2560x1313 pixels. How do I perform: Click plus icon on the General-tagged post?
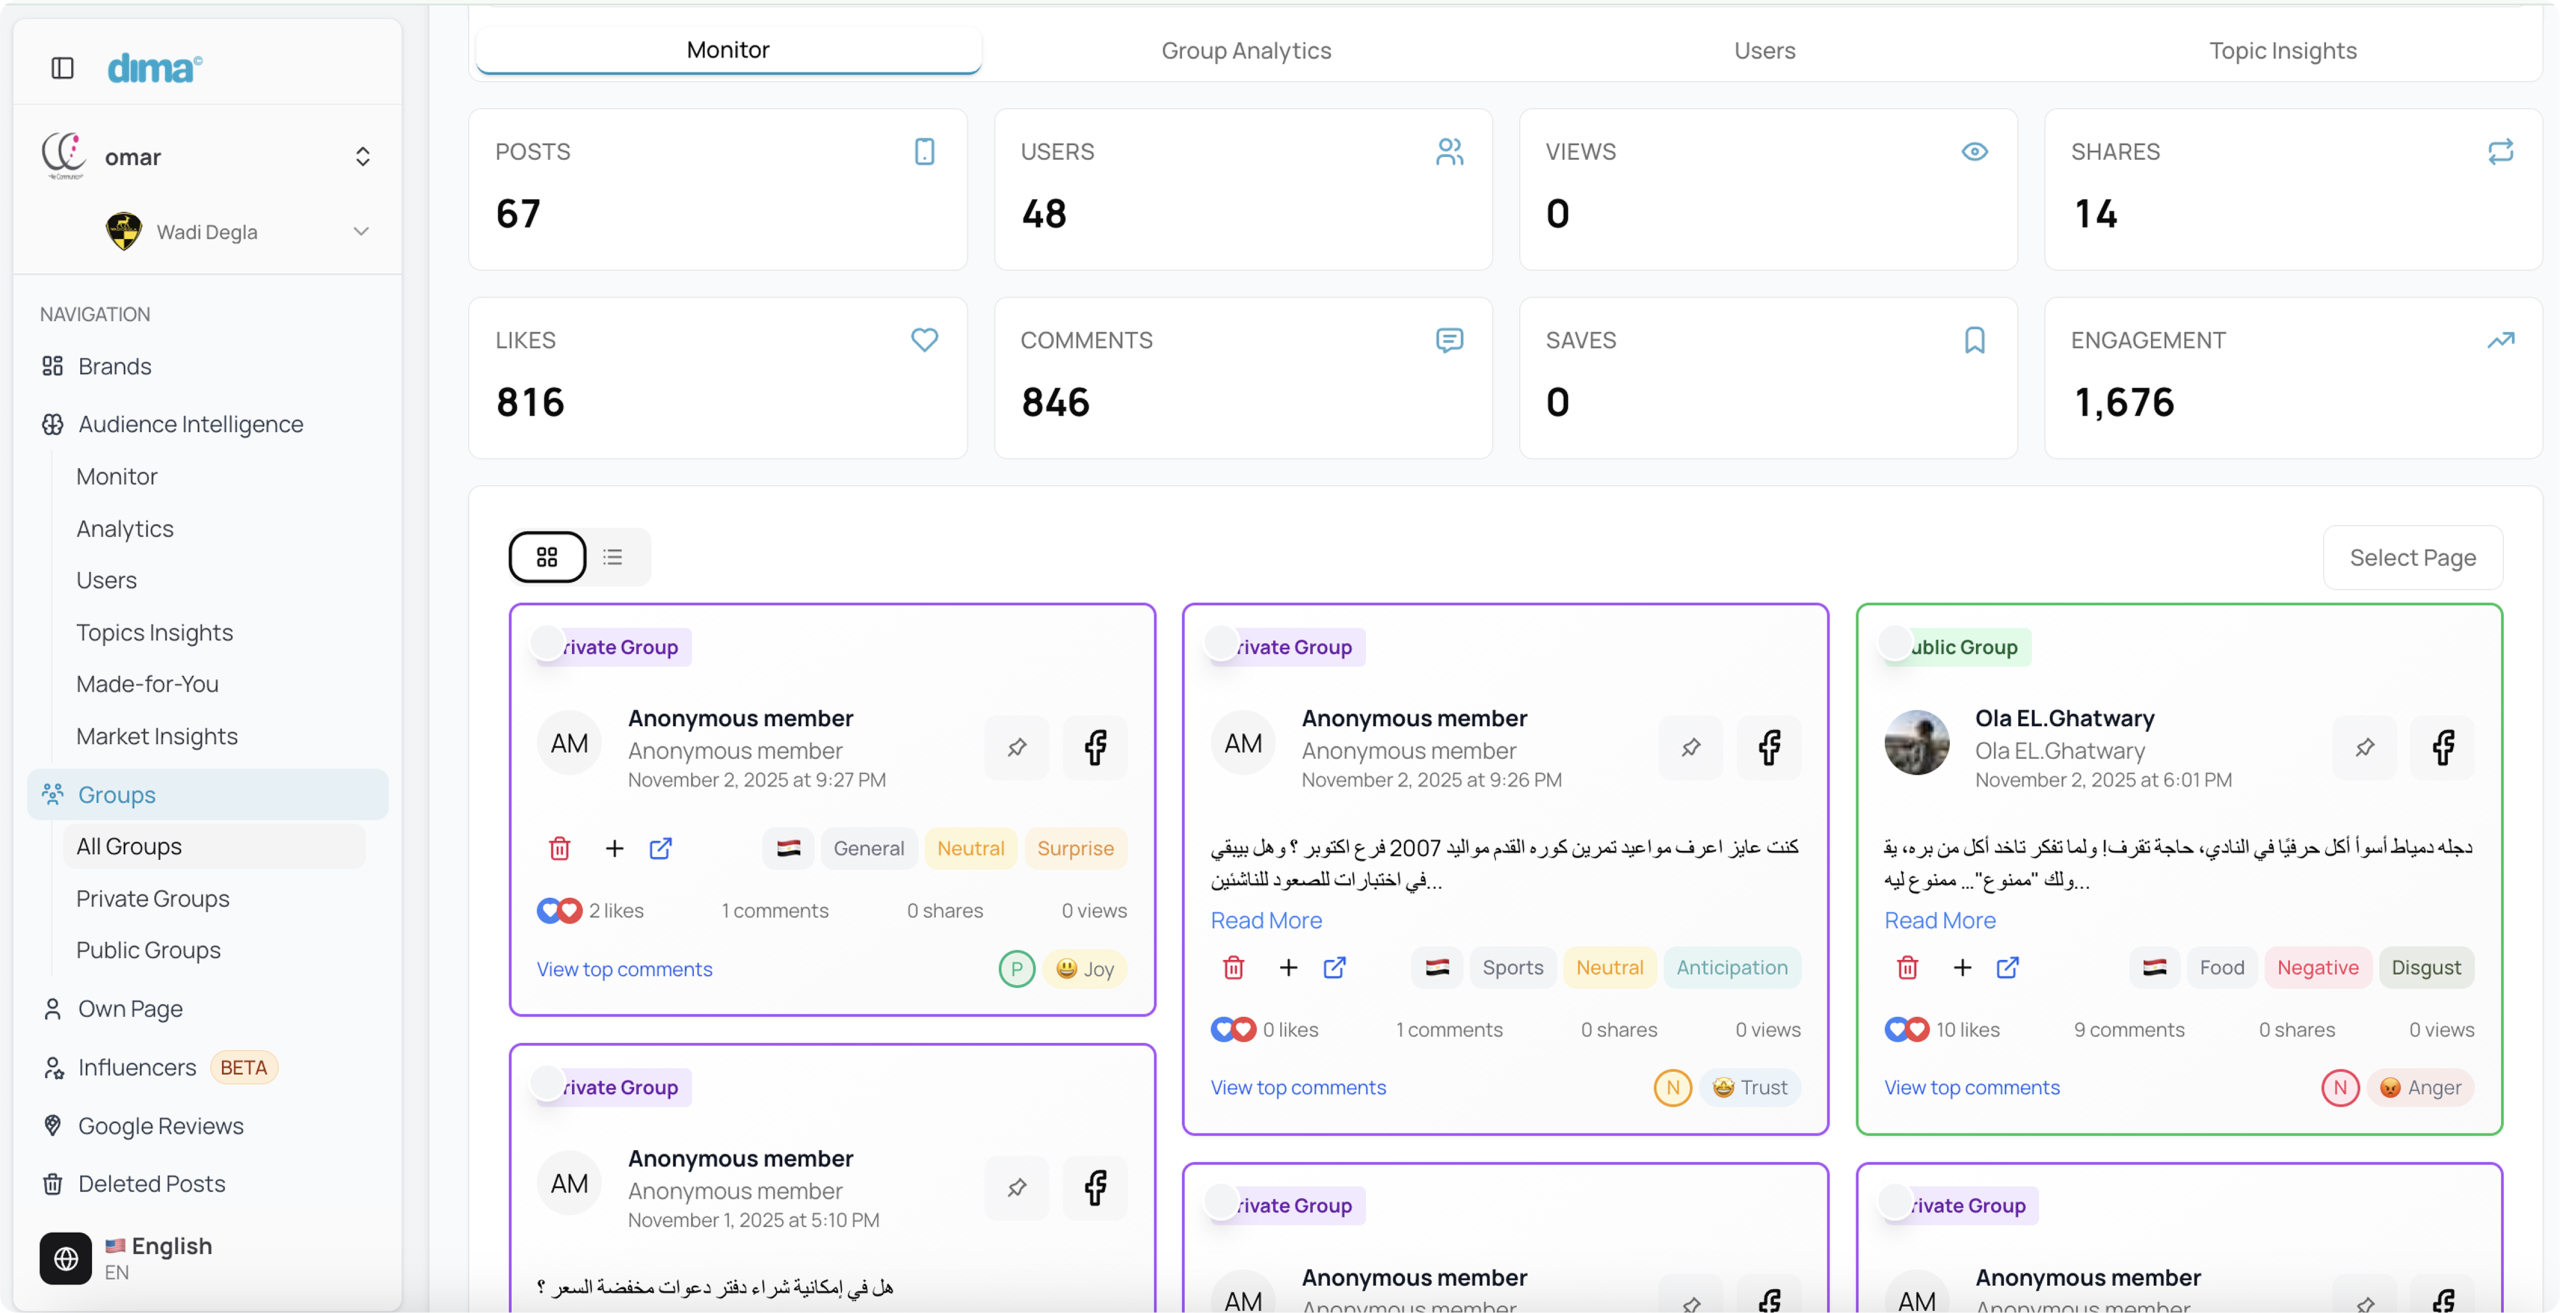[614, 848]
